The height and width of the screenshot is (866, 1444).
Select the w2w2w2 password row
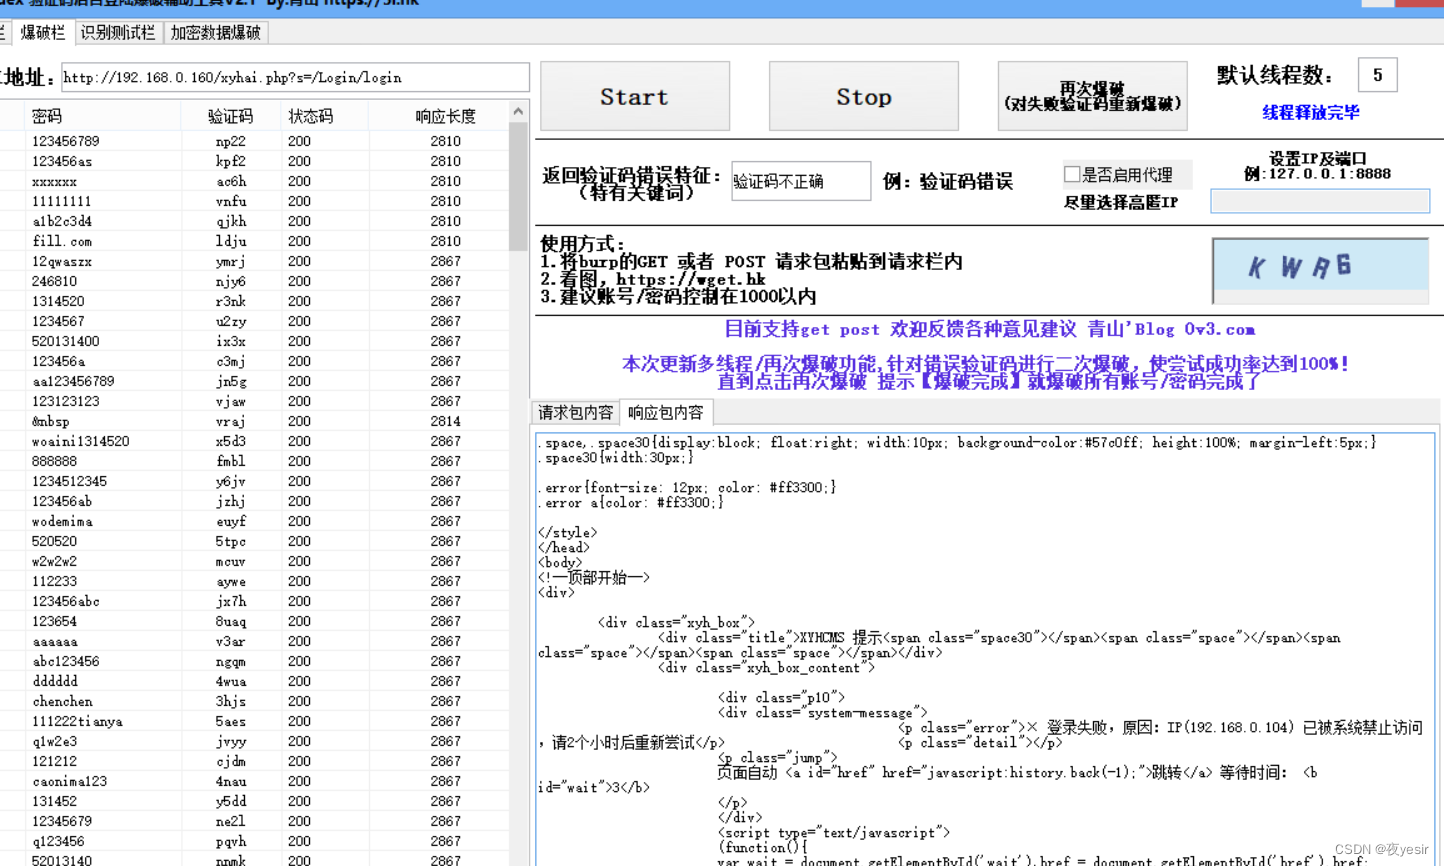pyautogui.click(x=254, y=561)
